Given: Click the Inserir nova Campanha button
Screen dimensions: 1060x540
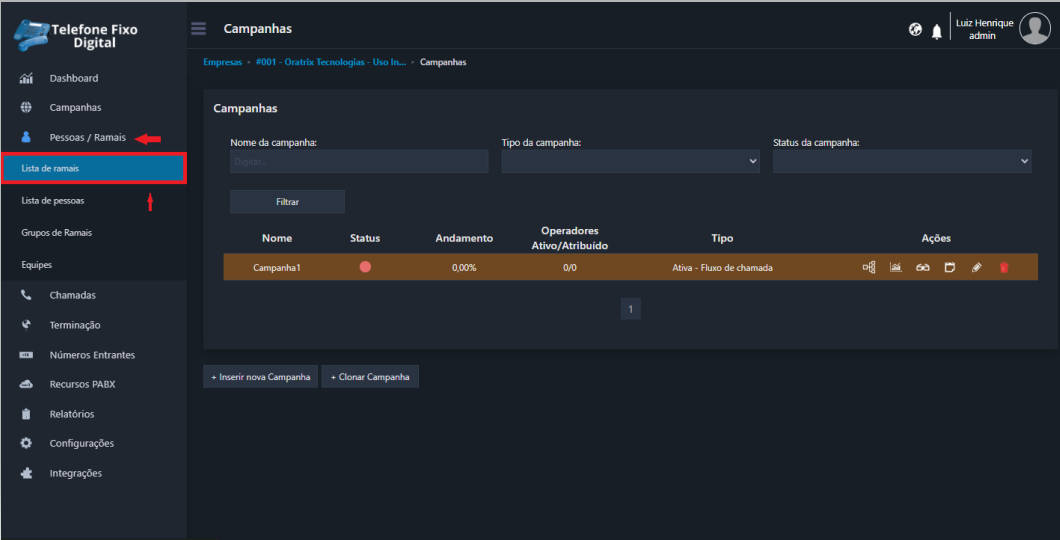Looking at the screenshot, I should (260, 377).
